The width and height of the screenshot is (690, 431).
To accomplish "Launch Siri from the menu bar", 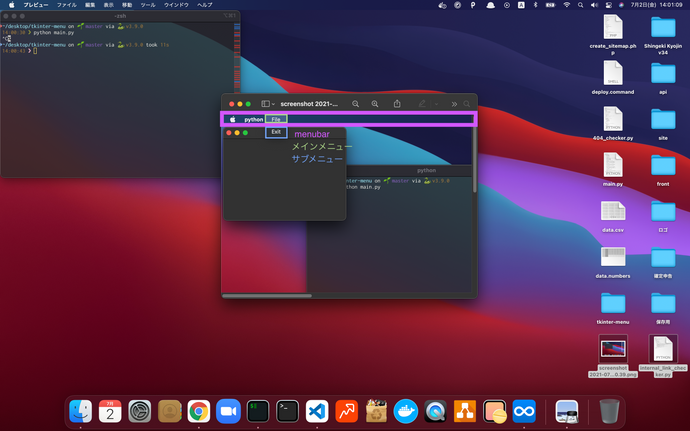I will coord(621,5).
